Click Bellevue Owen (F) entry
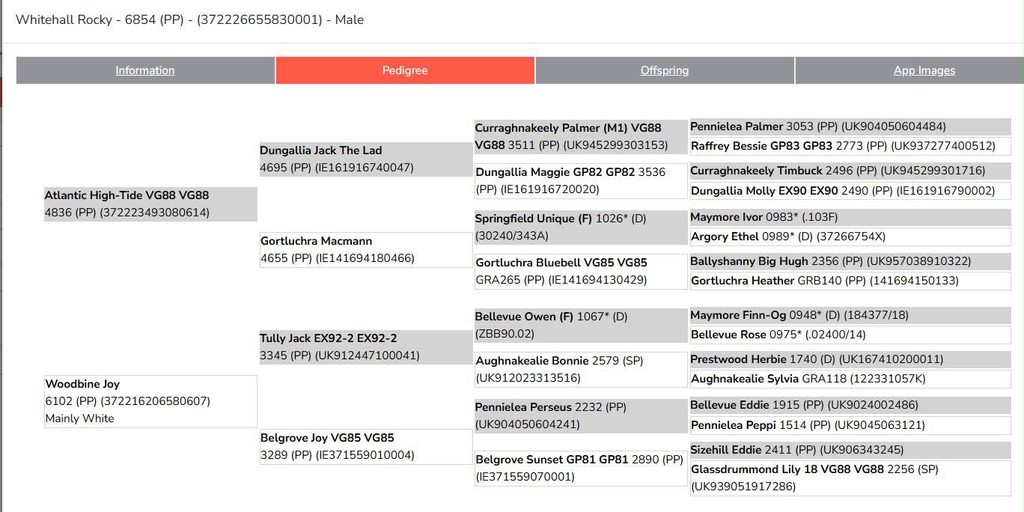 581,325
